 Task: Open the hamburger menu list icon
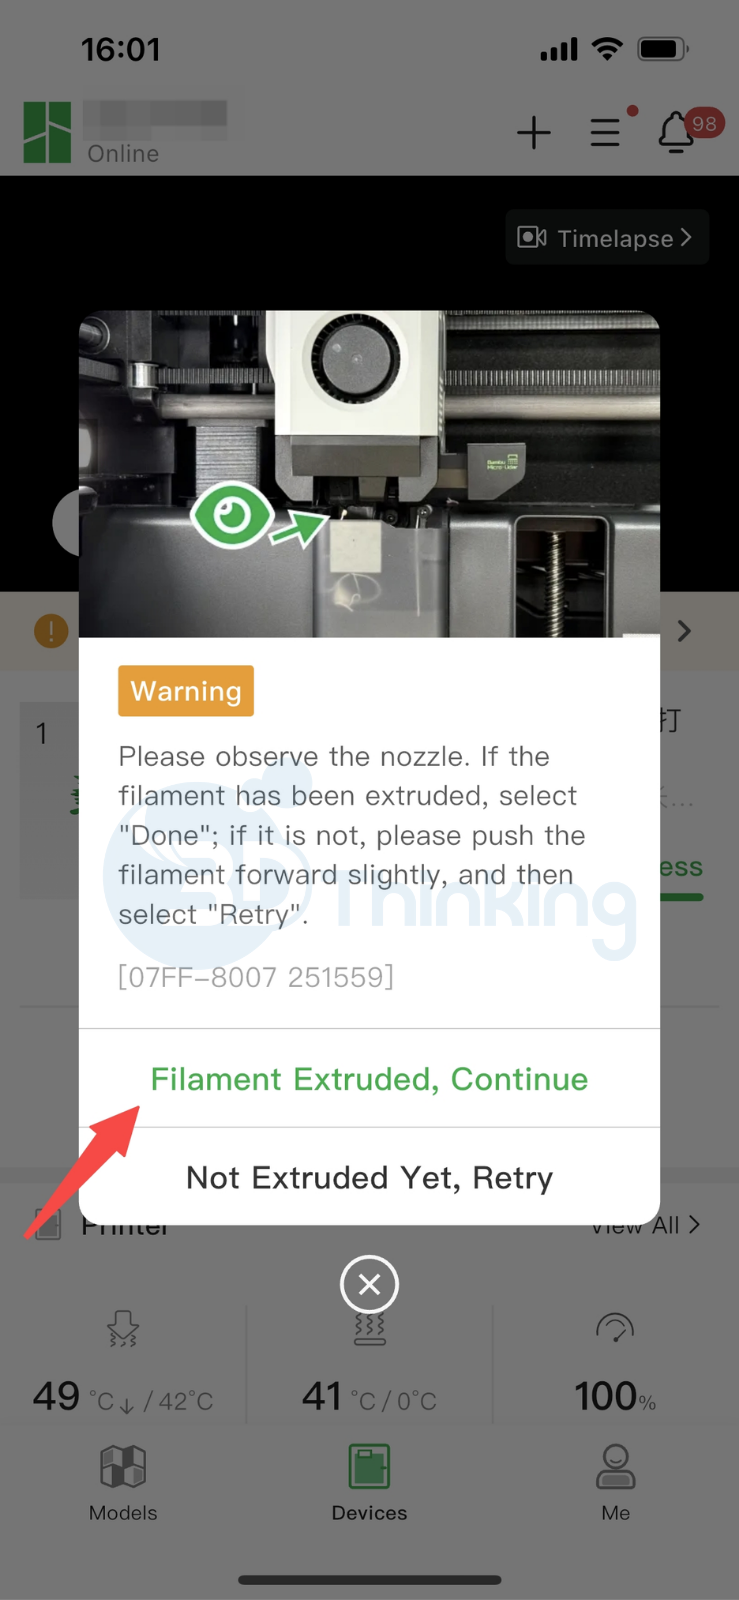click(605, 132)
